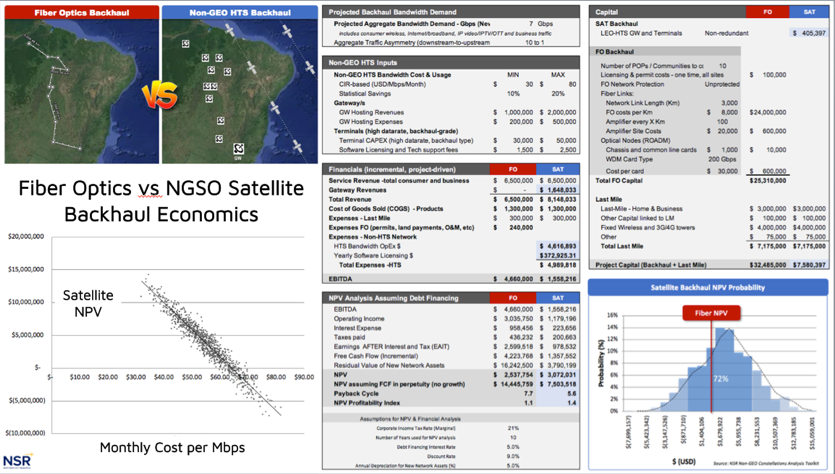Viewport: 835px width, 474px height.
Task: Click the NSR Non-GEO Constellations source note
Action: (x=766, y=464)
